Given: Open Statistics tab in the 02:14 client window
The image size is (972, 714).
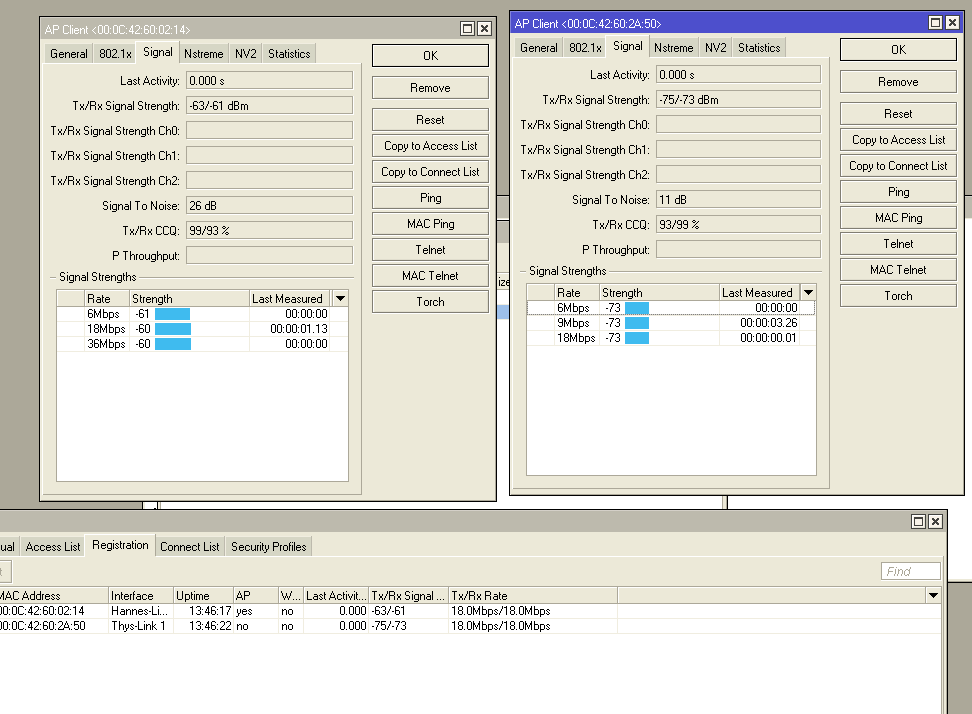Looking at the screenshot, I should tap(289, 54).
